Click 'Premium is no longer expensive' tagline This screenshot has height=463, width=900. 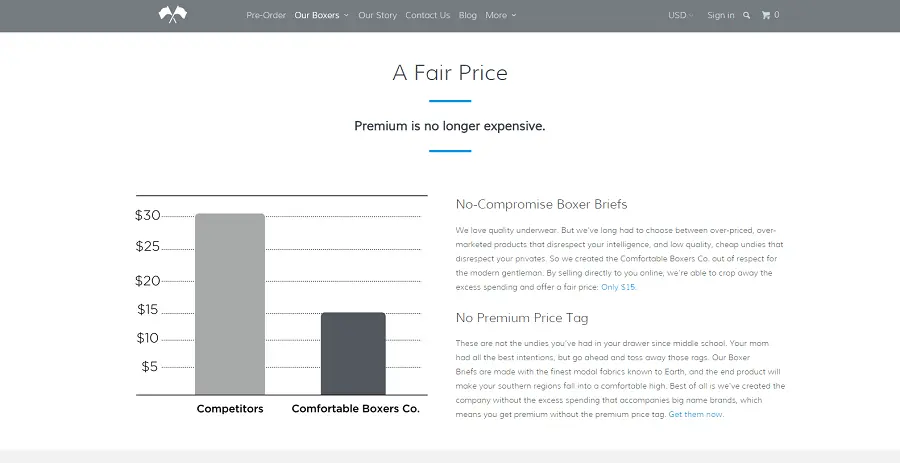[450, 126]
